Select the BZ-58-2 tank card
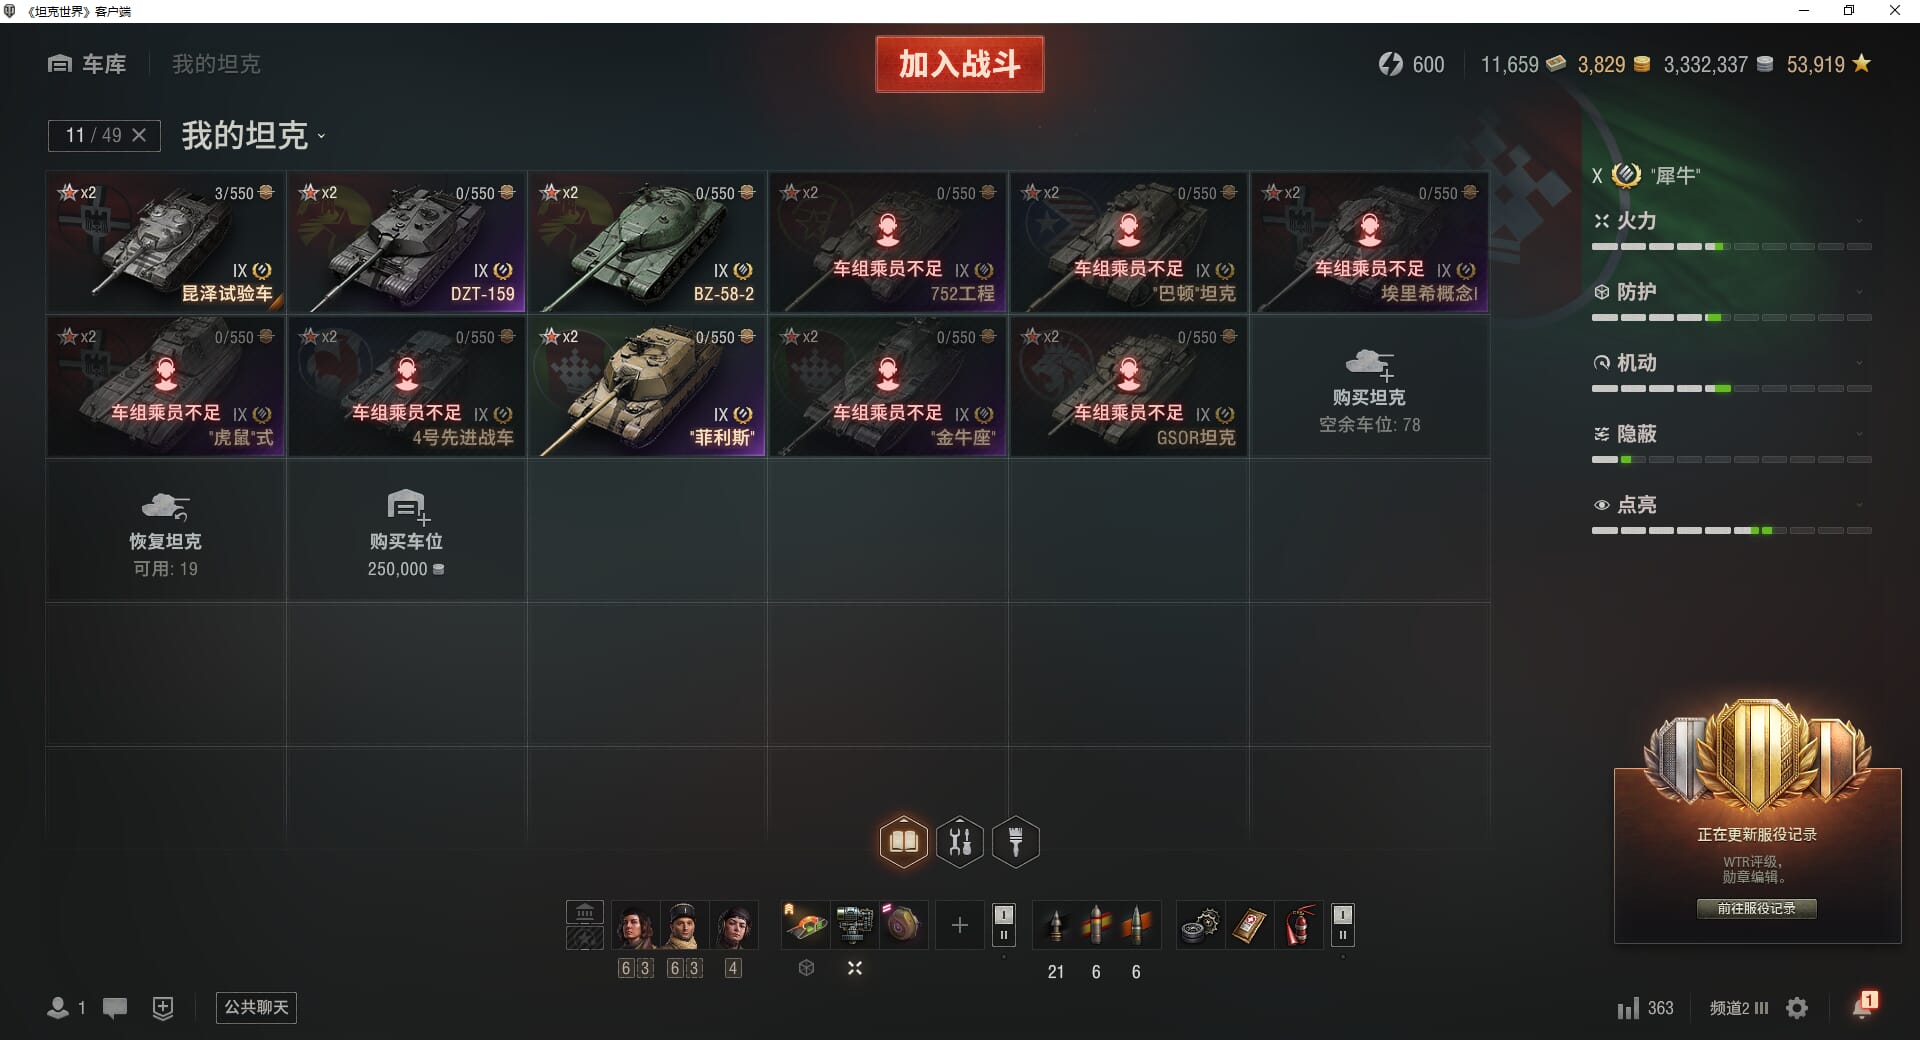This screenshot has height=1040, width=1920. tap(647, 242)
